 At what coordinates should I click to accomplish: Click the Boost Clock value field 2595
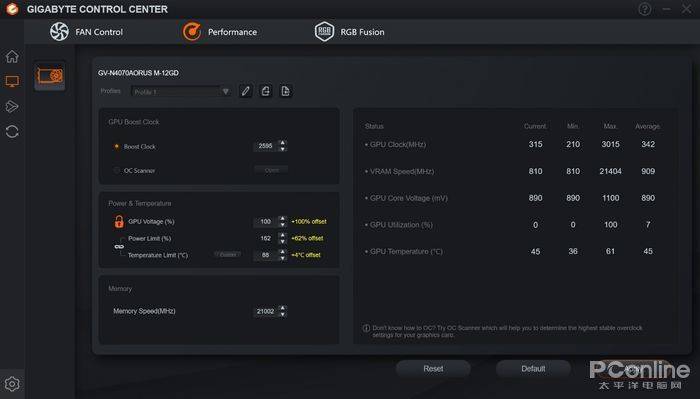click(x=266, y=146)
